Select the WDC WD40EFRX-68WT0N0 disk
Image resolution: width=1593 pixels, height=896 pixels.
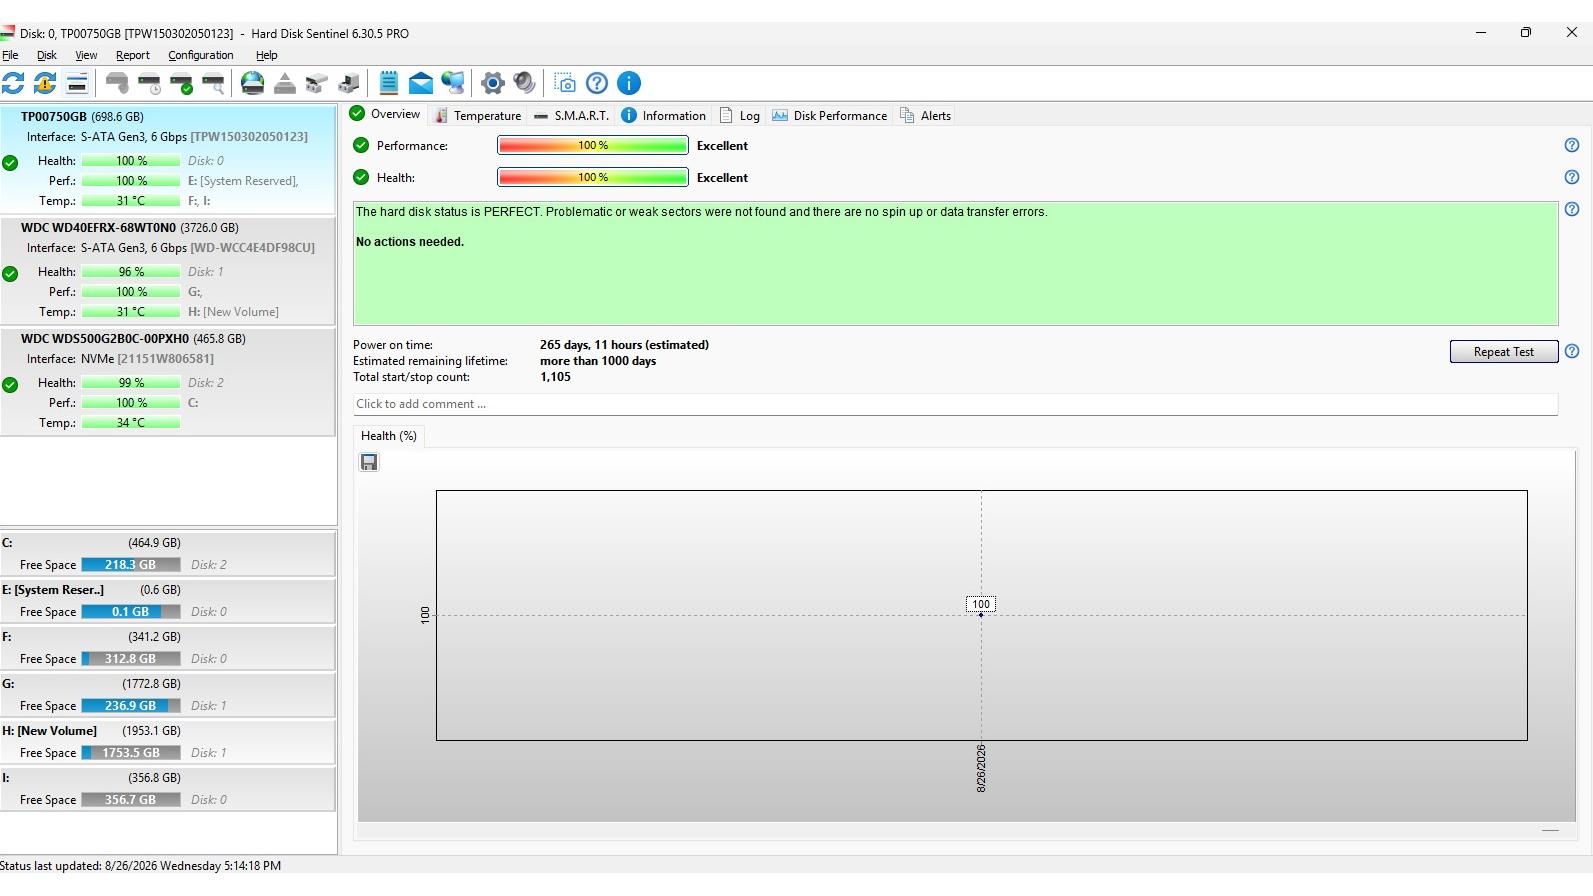168,272
